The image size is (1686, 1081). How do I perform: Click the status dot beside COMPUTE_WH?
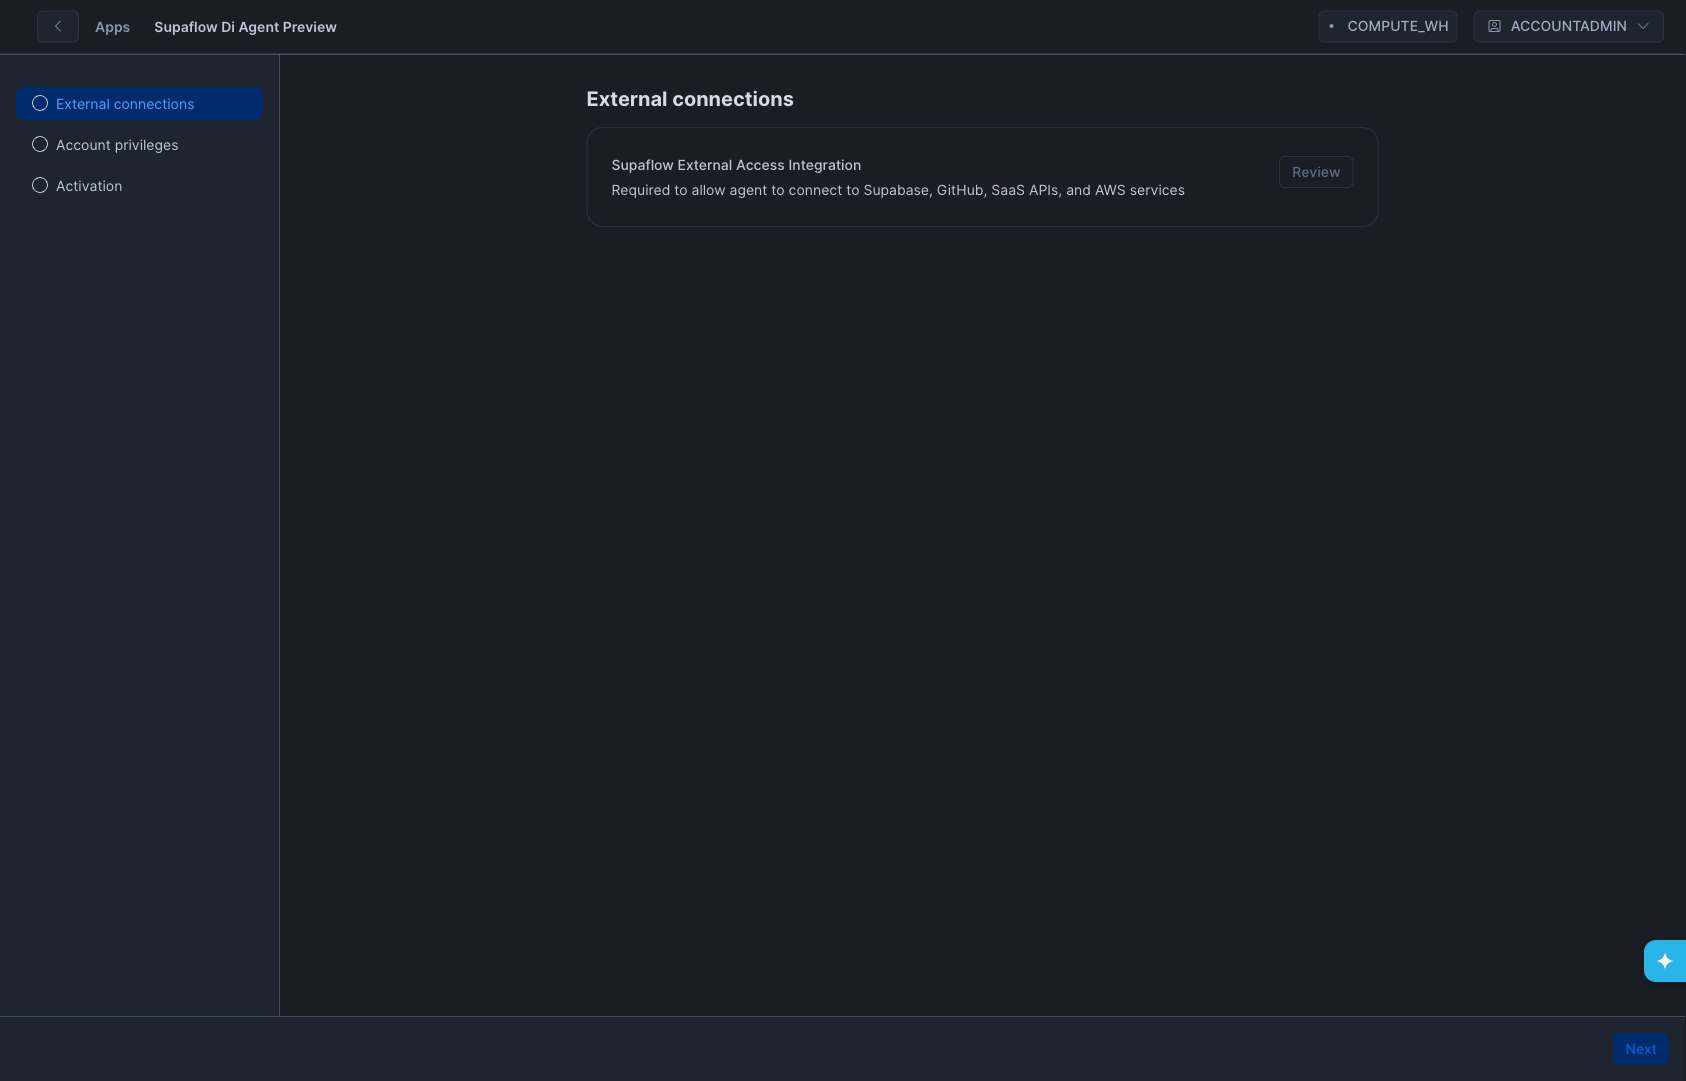1331,27
